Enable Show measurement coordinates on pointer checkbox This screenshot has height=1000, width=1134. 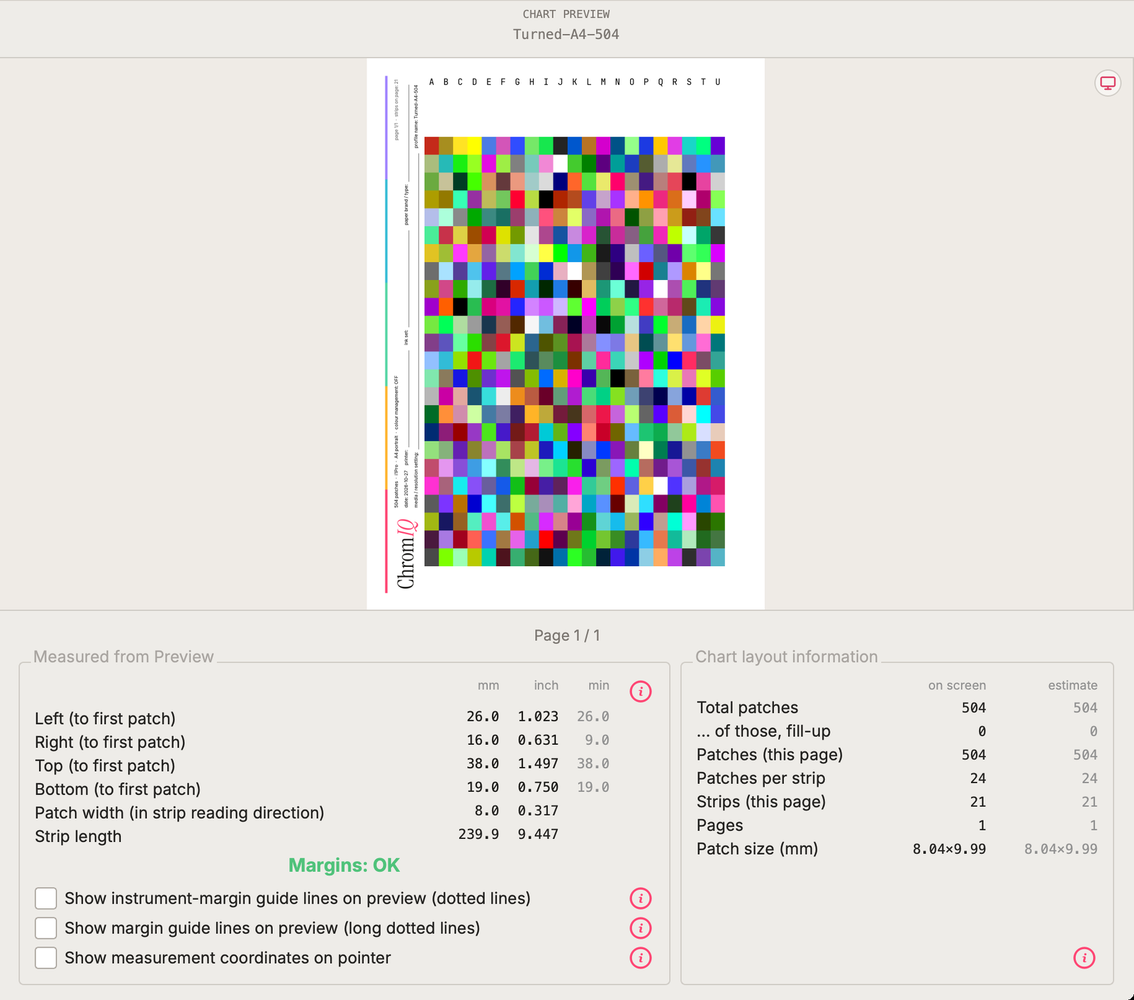[46, 958]
